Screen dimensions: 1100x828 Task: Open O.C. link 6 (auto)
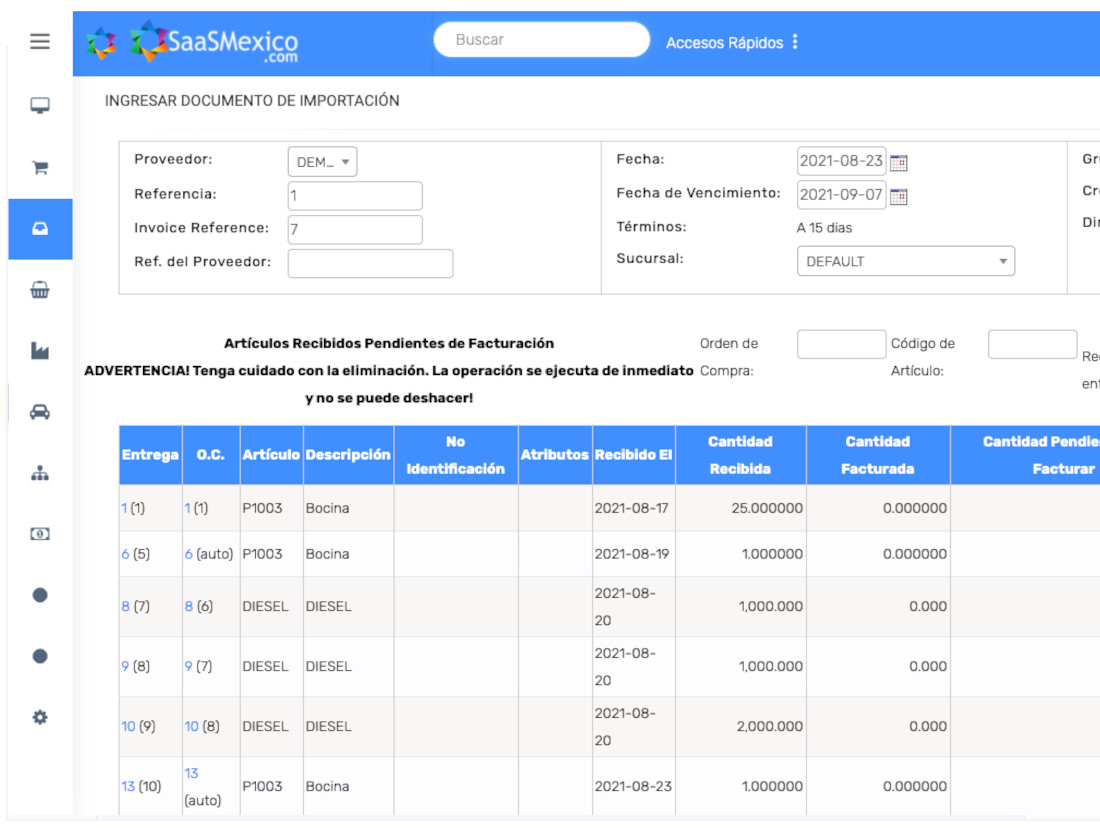(x=188, y=554)
